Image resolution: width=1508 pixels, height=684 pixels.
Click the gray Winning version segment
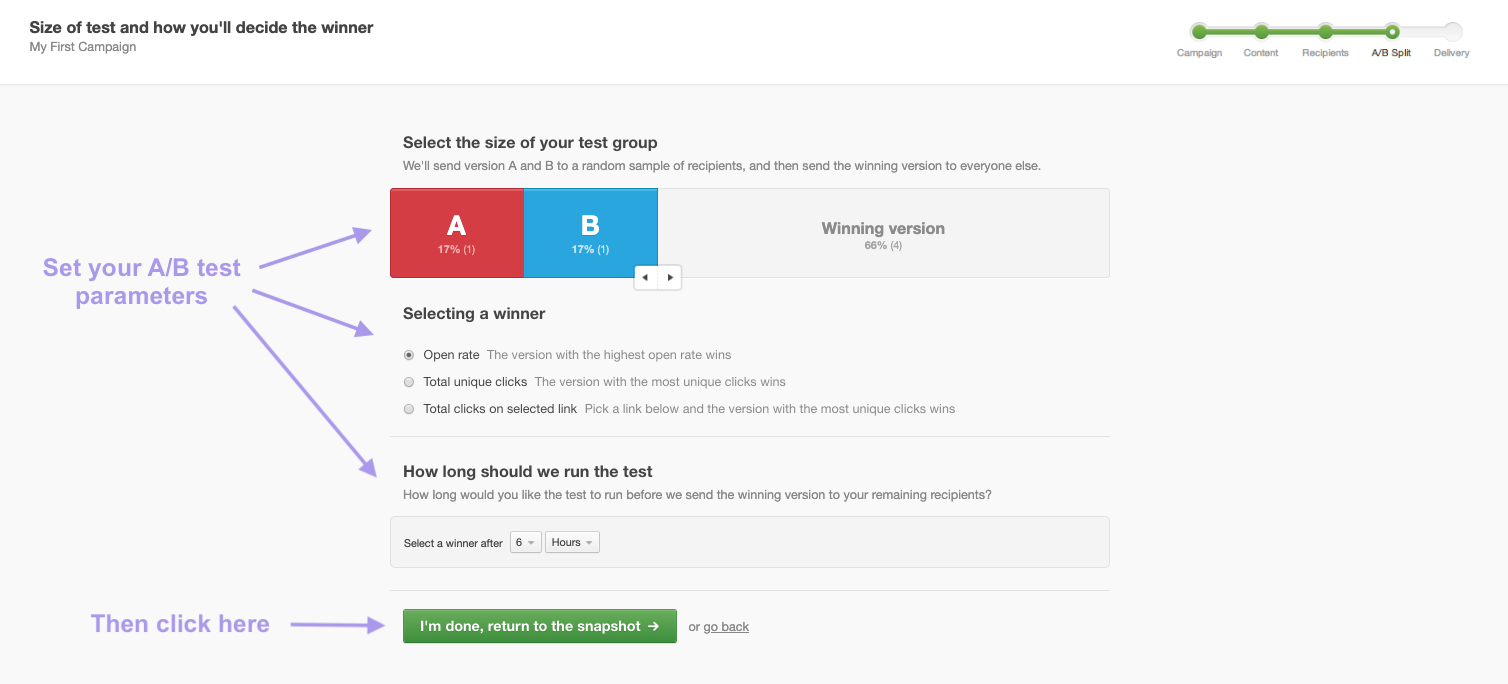(x=883, y=232)
